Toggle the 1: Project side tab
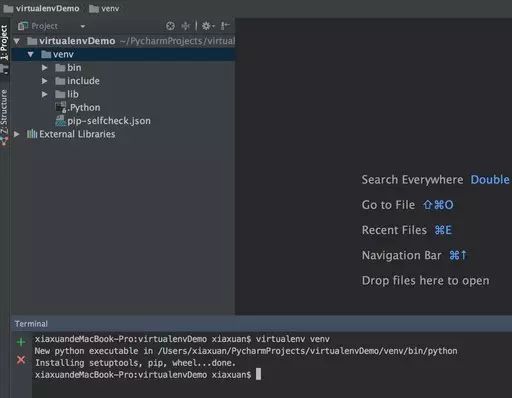The width and height of the screenshot is (512, 398). [x=4, y=42]
